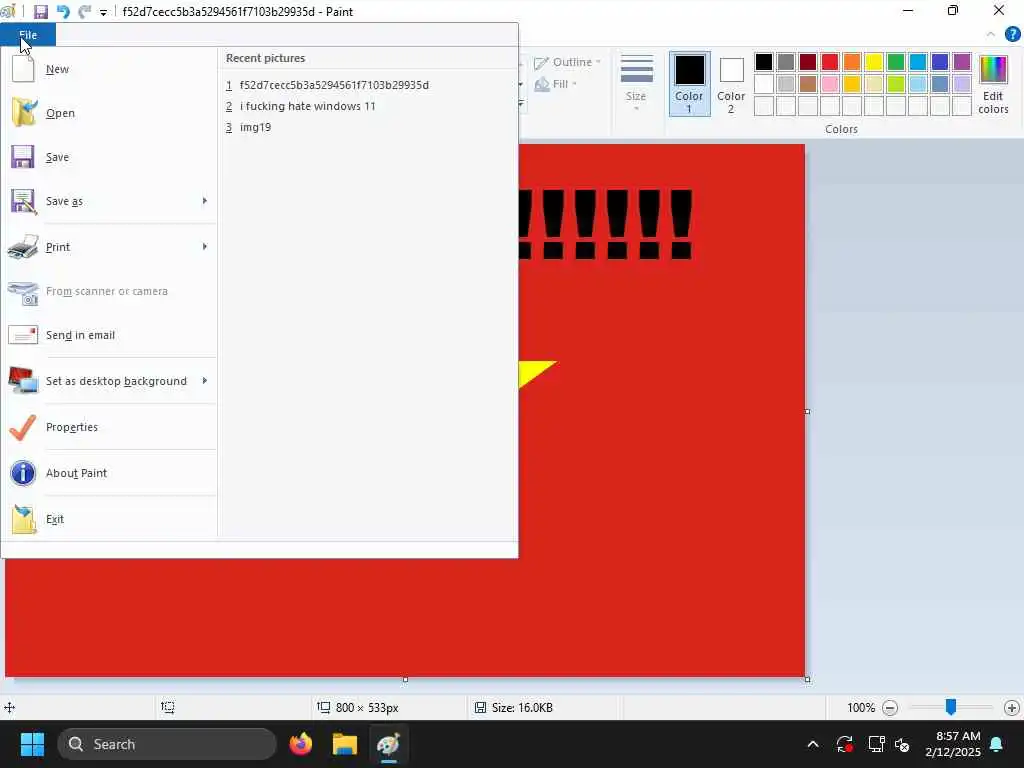This screenshot has width=1024, height=768.
Task: Choose Save from the File menu
Action: click(x=110, y=157)
